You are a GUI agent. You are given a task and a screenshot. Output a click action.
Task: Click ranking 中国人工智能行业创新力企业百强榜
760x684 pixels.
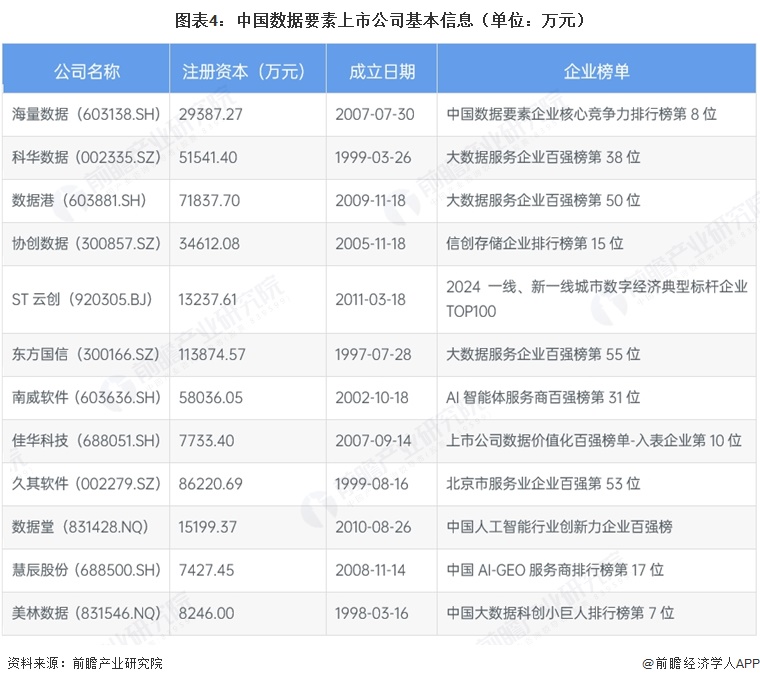point(559,527)
